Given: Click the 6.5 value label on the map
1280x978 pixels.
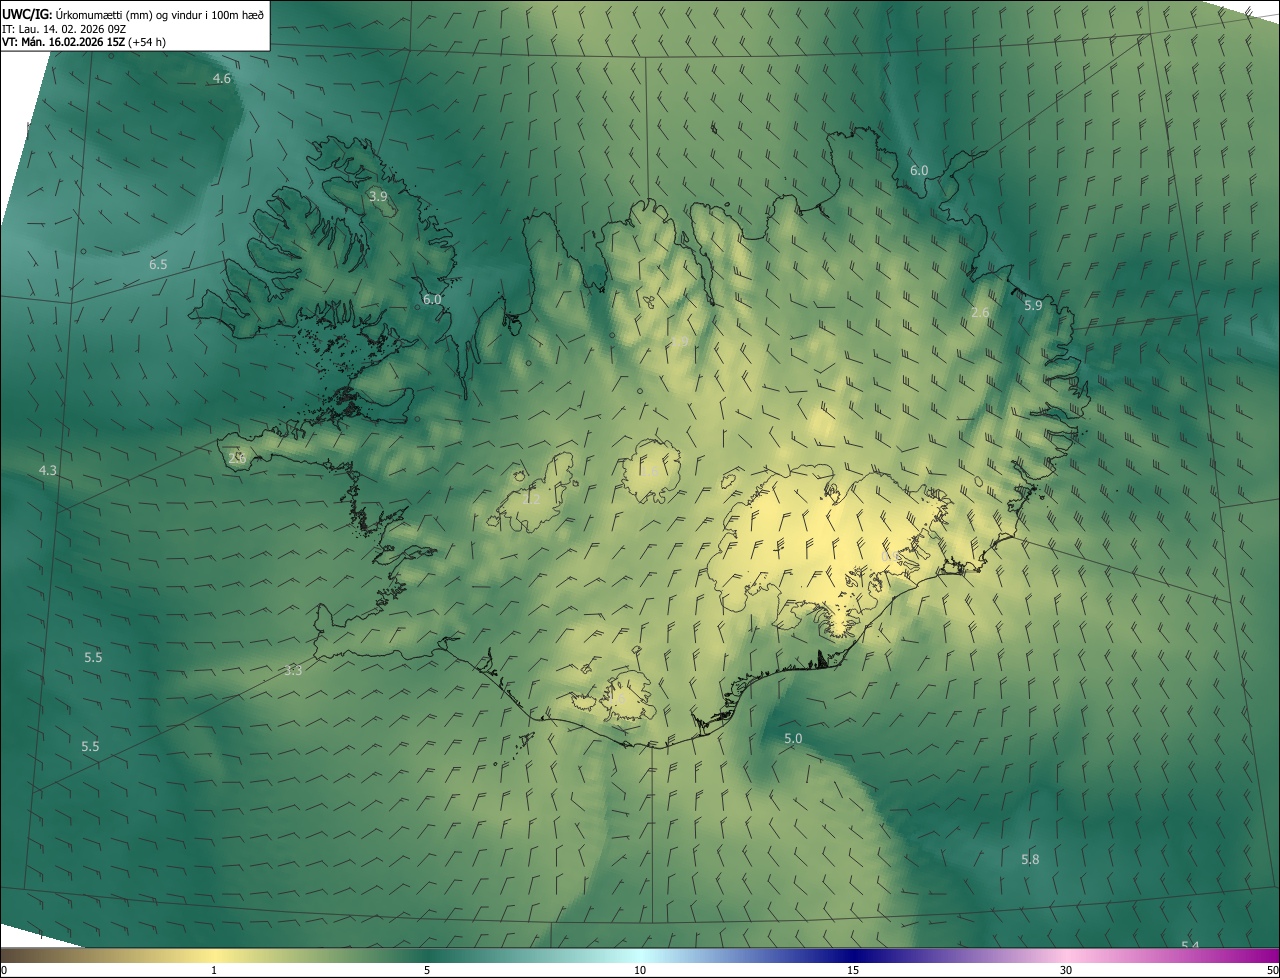Looking at the screenshot, I should (x=158, y=265).
